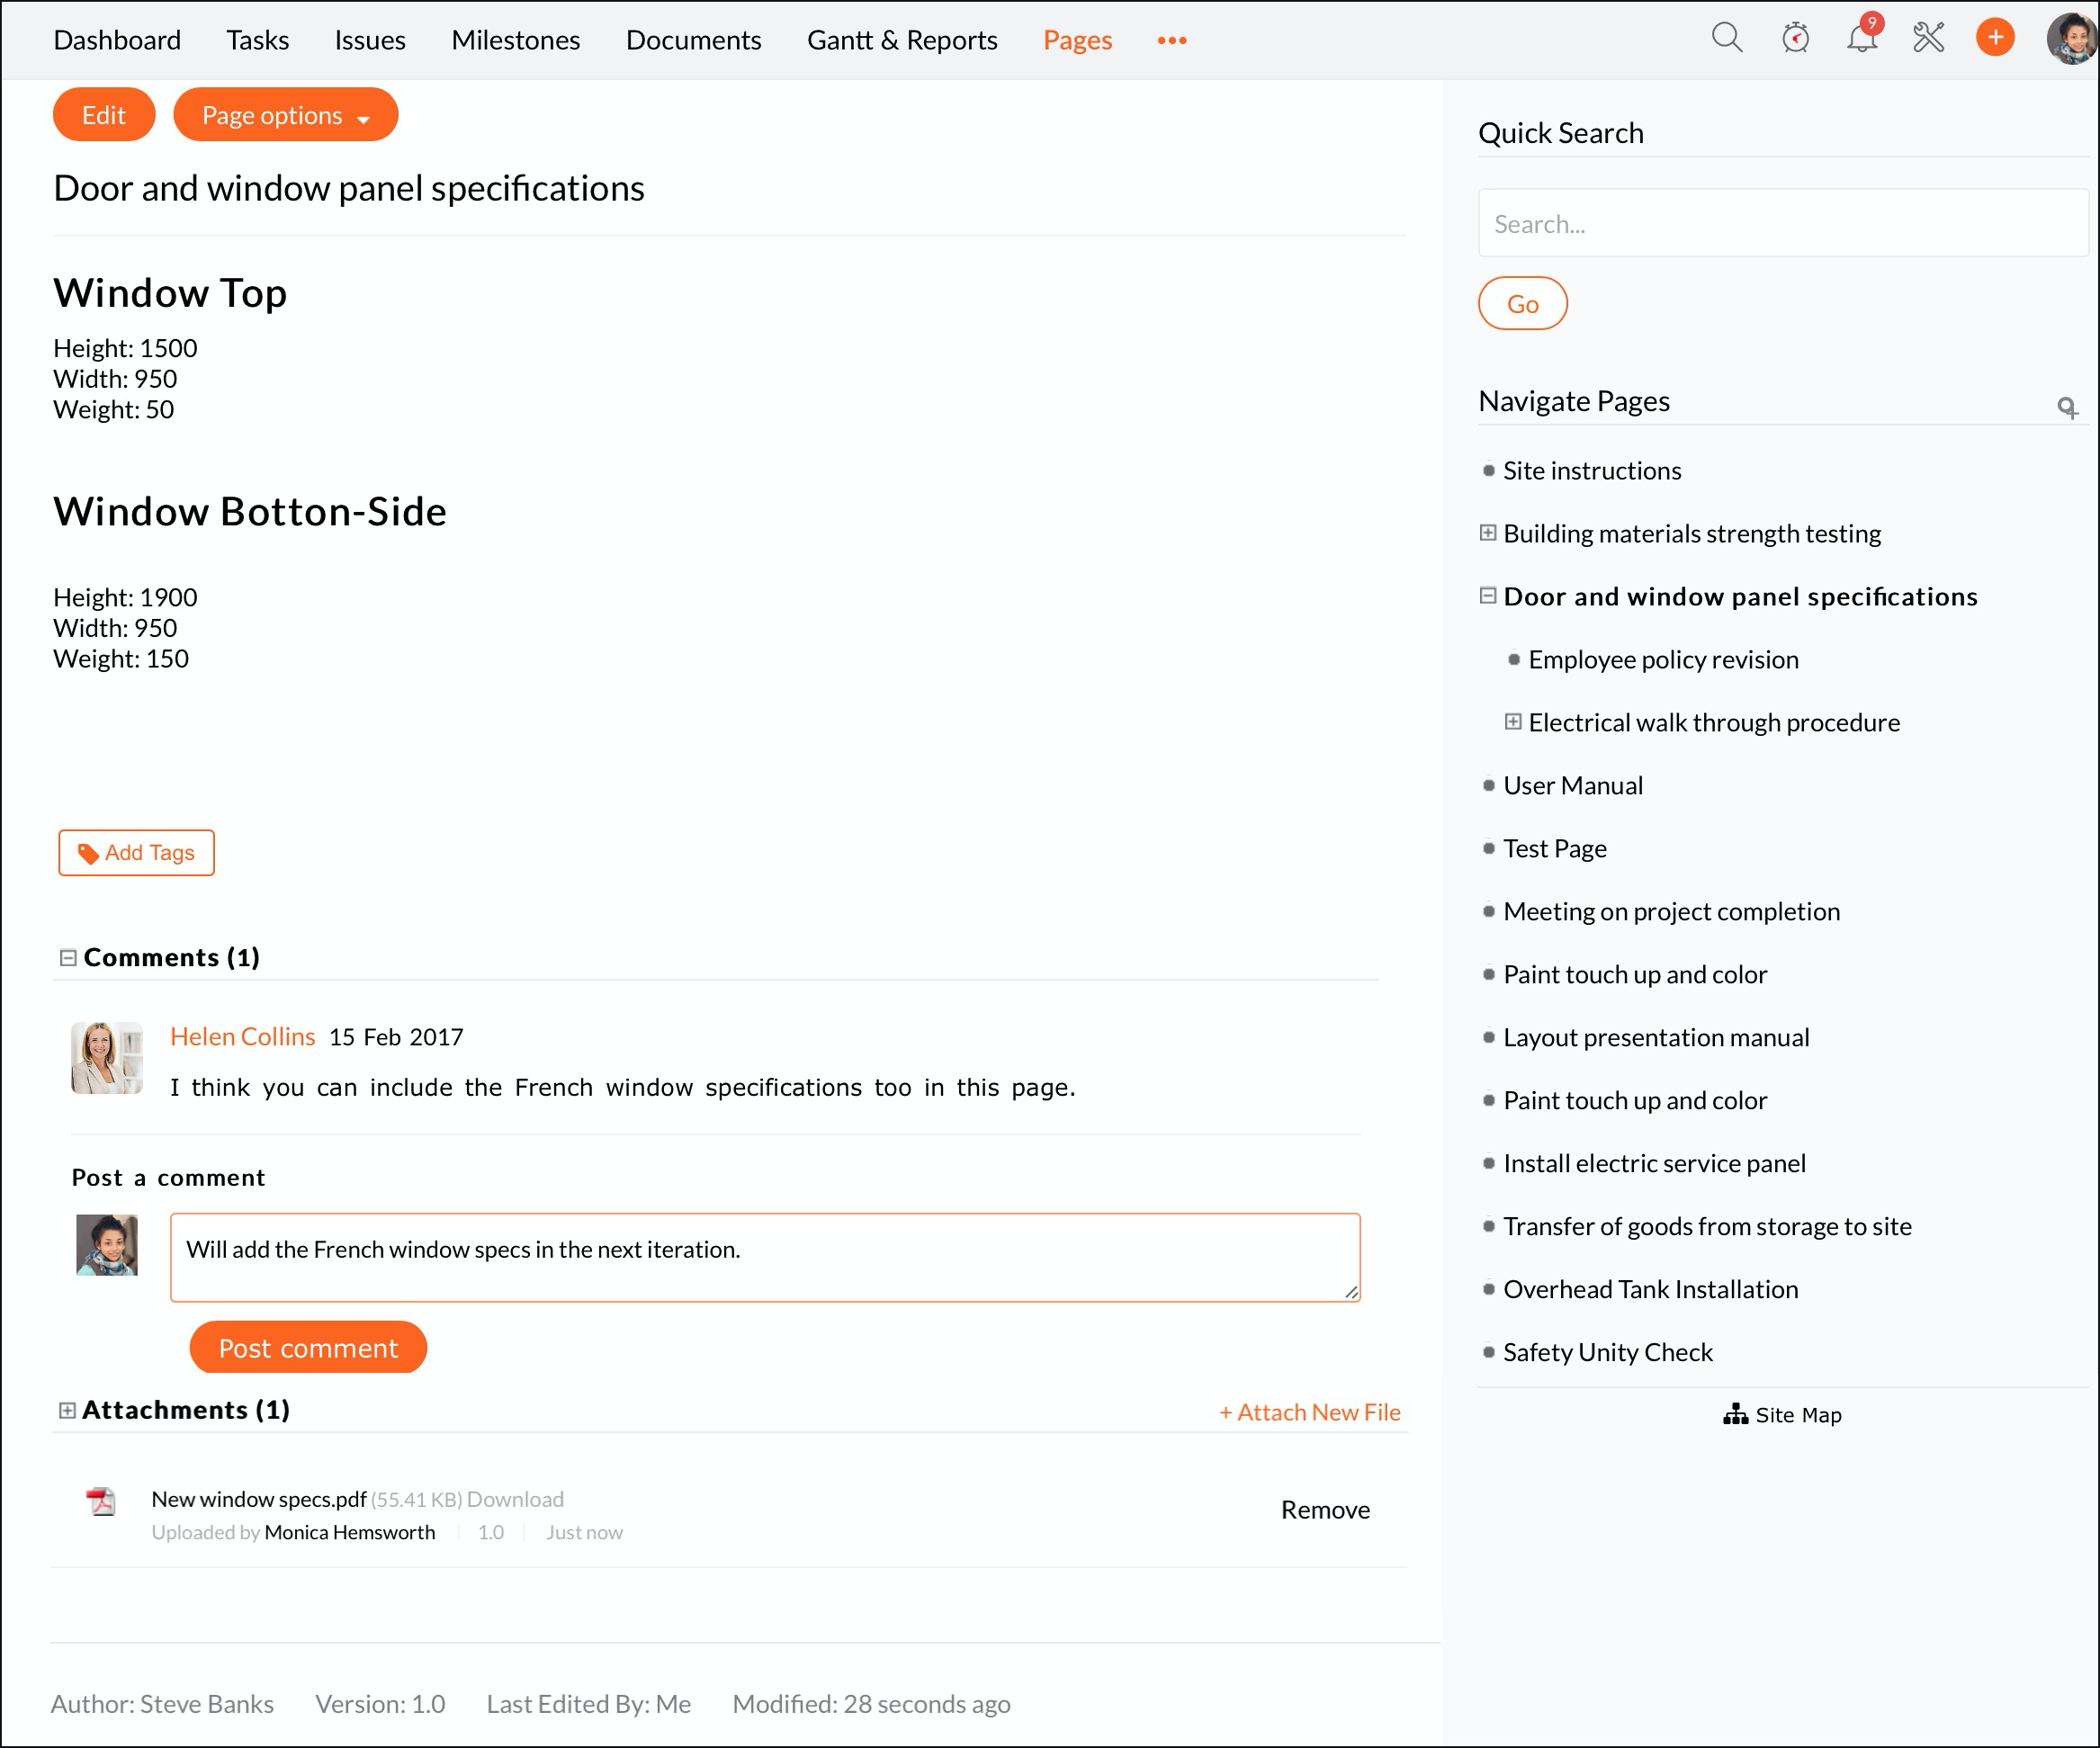The height and width of the screenshot is (1748, 2100).
Task: Expand the Attachments section
Action: 67,1410
